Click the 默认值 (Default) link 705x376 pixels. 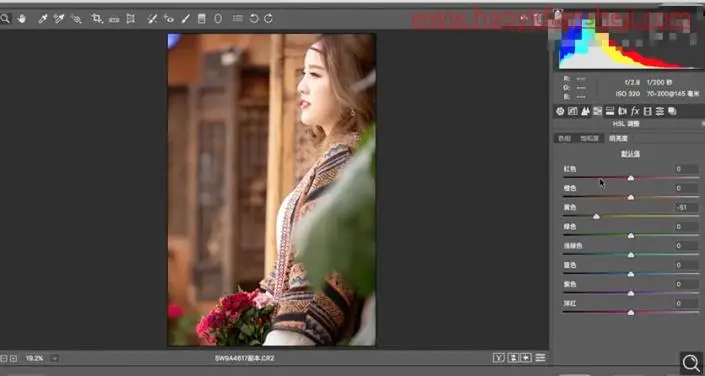[630, 154]
